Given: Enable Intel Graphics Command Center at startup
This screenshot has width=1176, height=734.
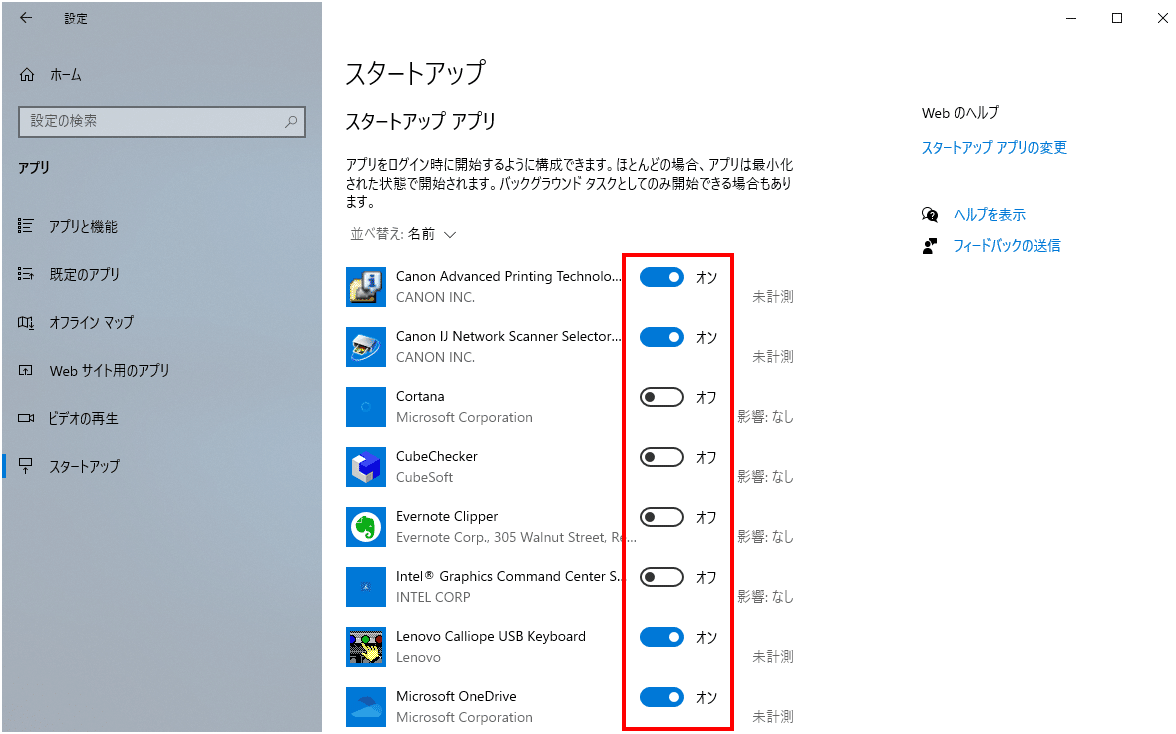Looking at the screenshot, I should [662, 577].
